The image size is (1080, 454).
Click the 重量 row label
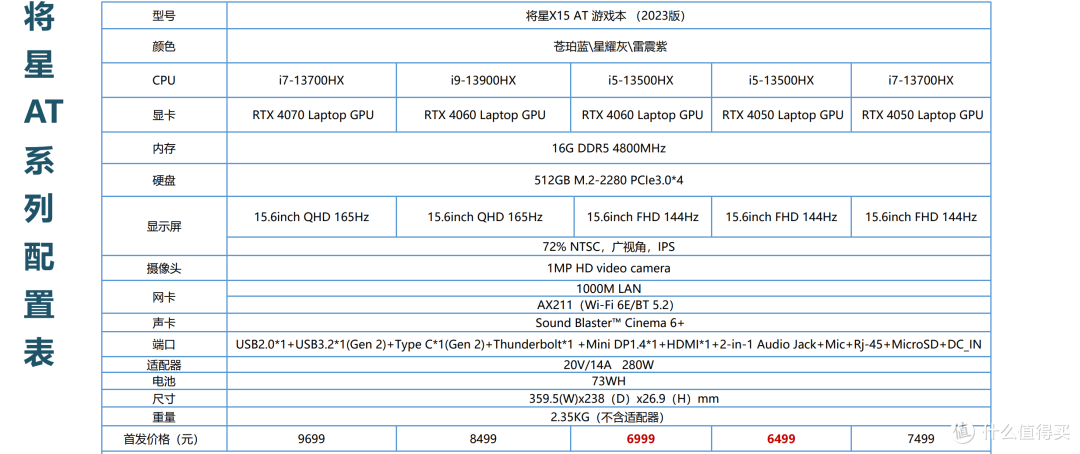pyautogui.click(x=164, y=417)
